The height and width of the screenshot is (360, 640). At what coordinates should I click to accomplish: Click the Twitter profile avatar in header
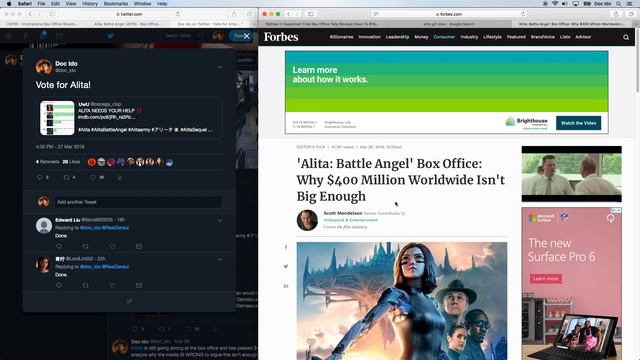pyautogui.click(x=218, y=36)
